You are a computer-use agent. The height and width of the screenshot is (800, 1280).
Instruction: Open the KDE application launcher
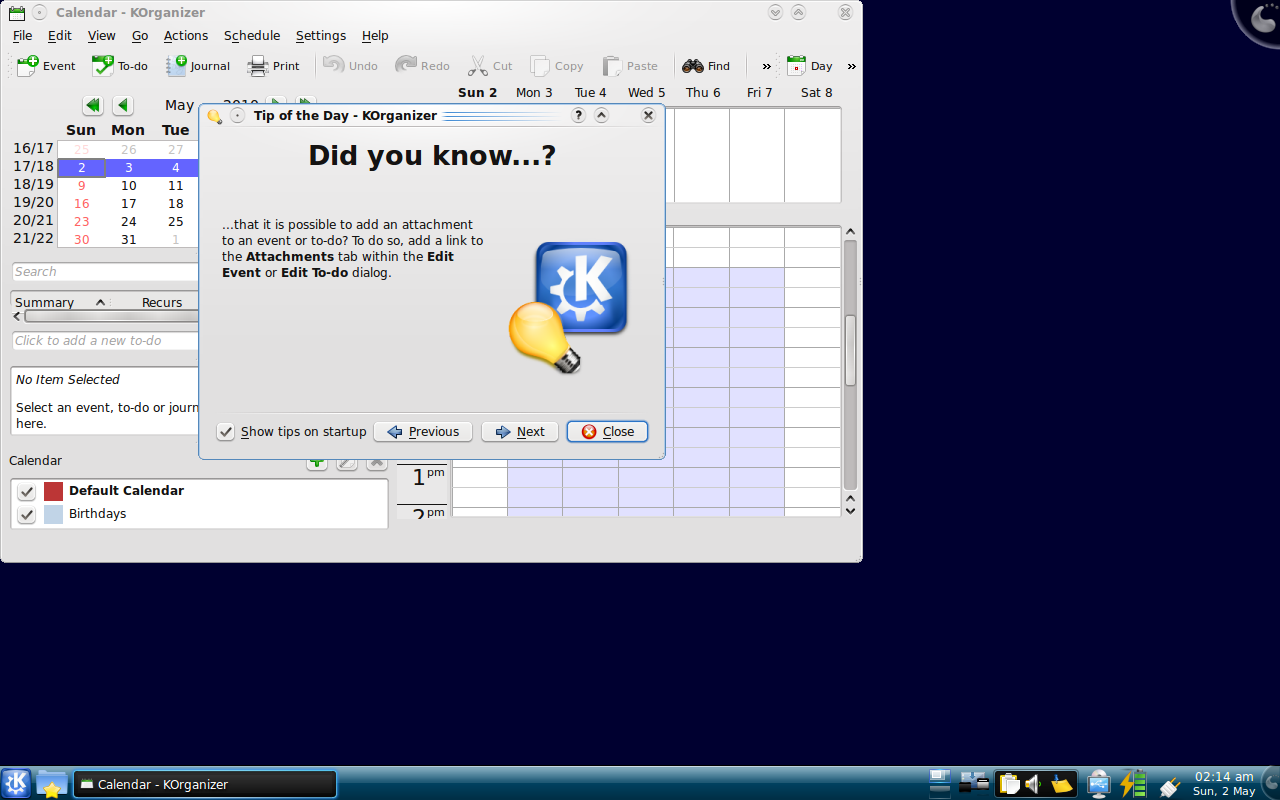click(16, 783)
